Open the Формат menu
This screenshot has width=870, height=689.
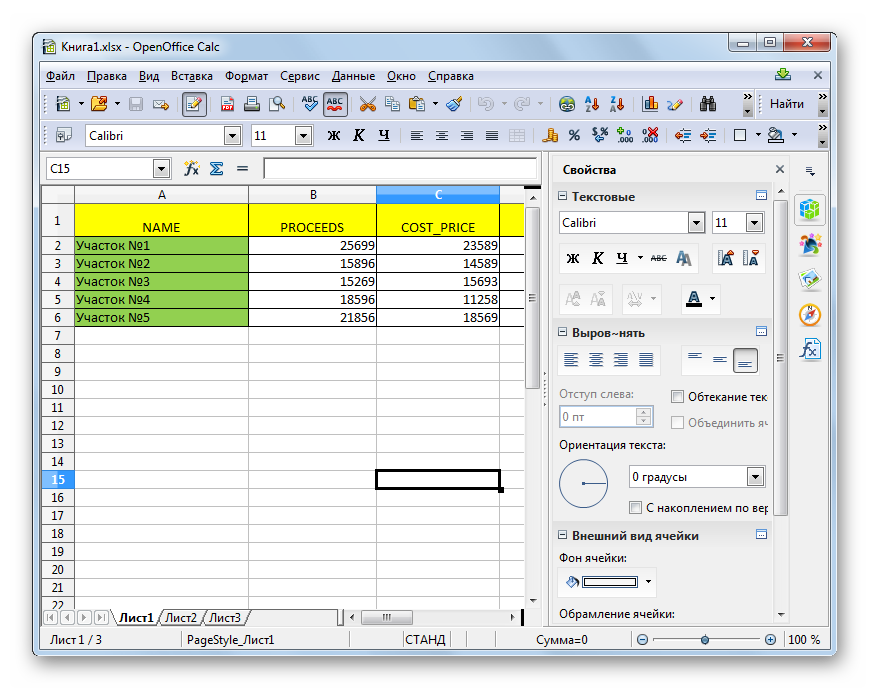coord(246,76)
